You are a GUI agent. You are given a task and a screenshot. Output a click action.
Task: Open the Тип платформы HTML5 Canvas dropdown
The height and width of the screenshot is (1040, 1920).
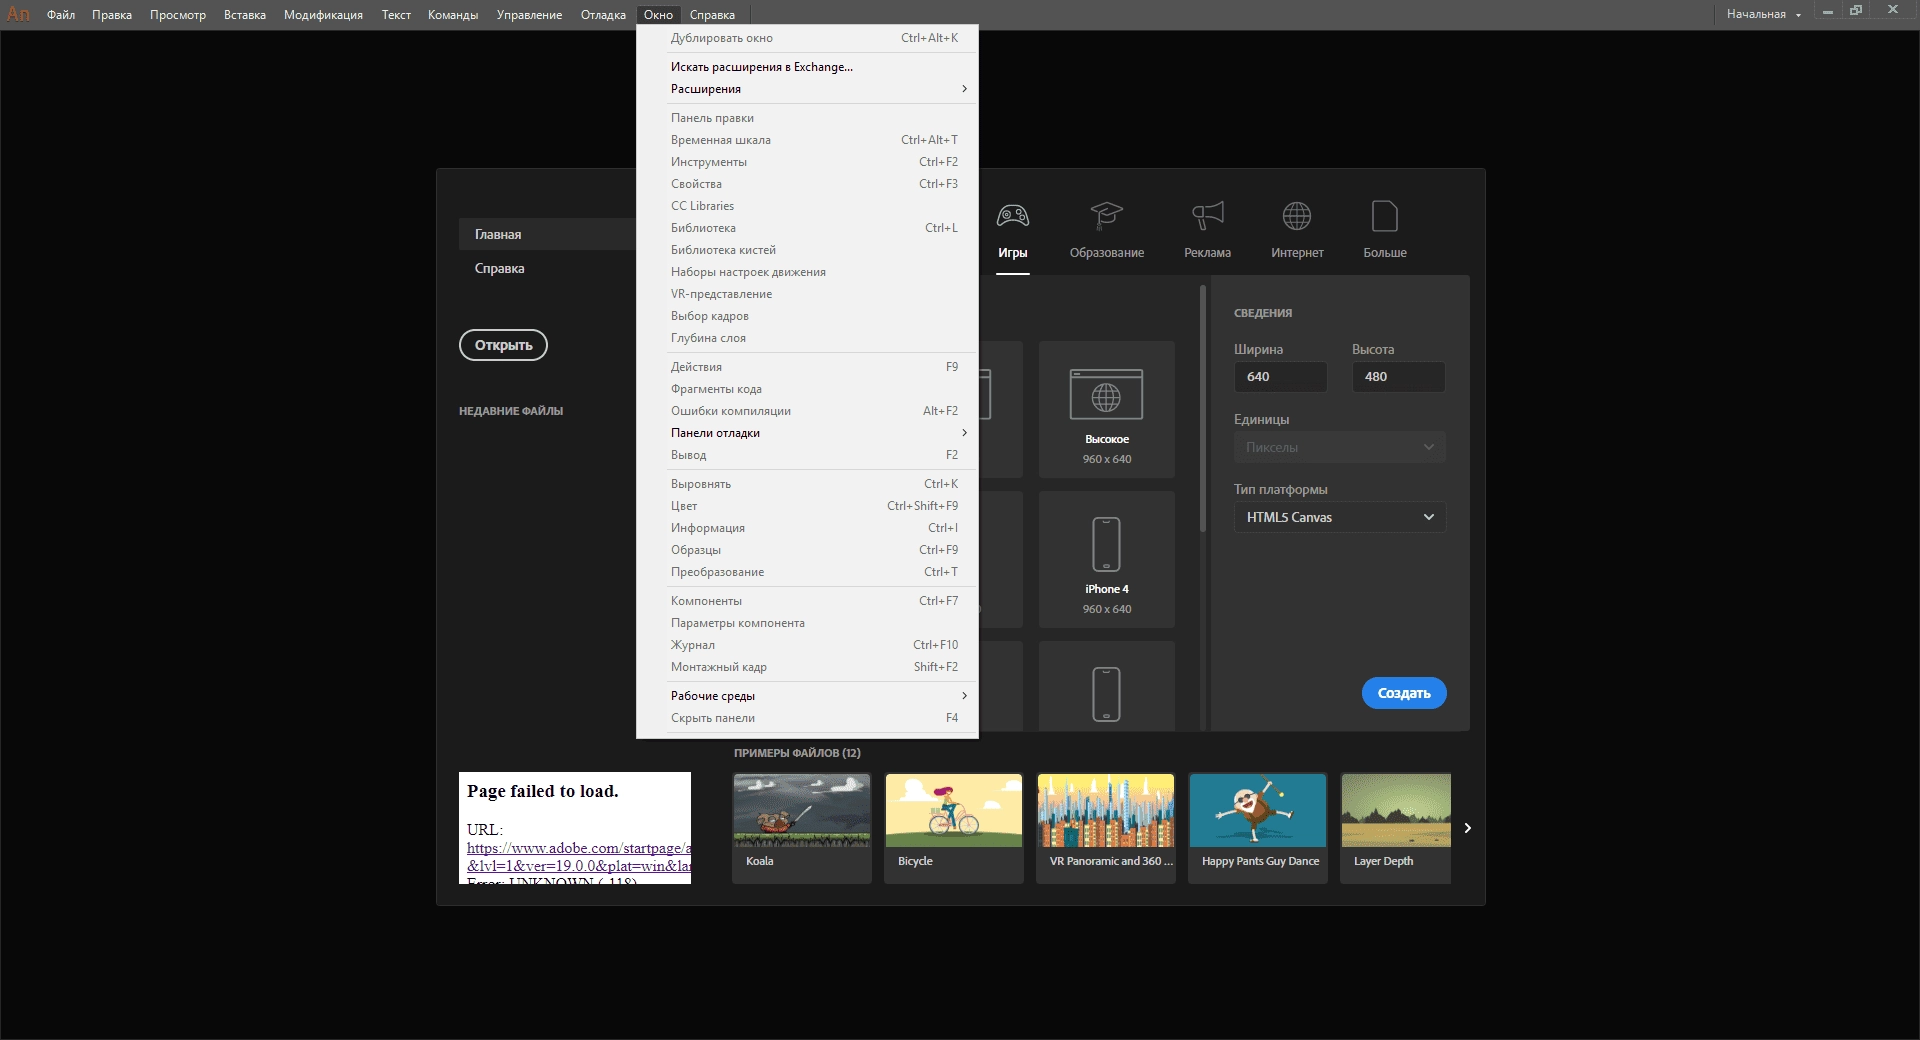(1340, 517)
